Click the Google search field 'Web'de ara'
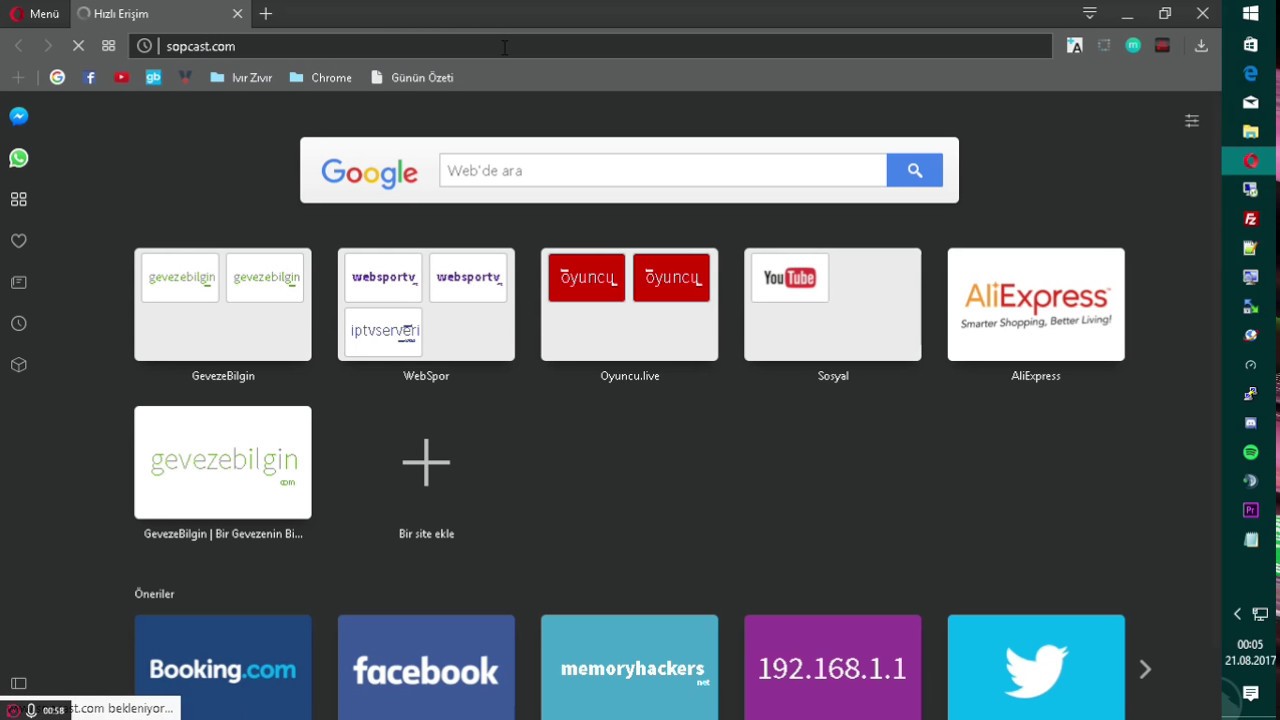The height and width of the screenshot is (720, 1280). pos(662,170)
